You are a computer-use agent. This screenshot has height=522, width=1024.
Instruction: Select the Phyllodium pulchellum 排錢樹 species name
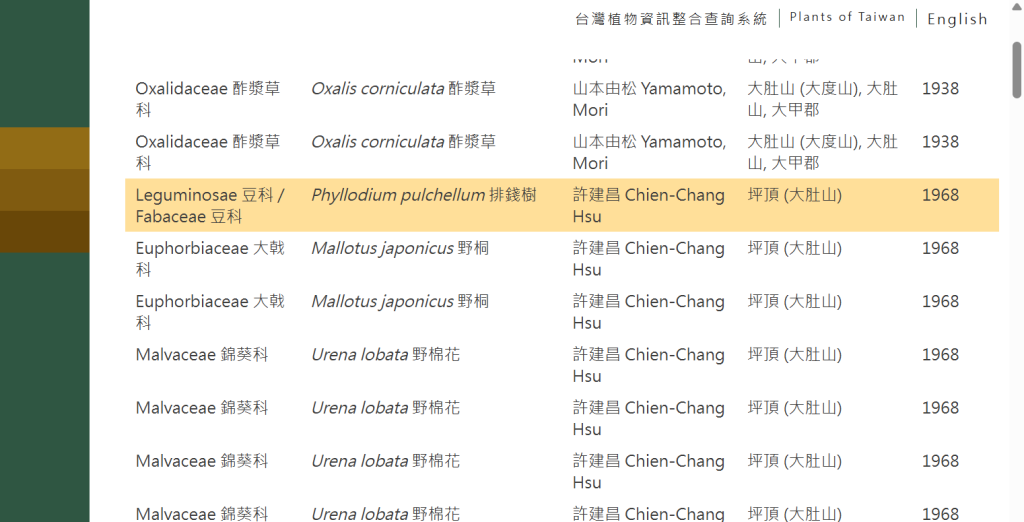pyautogui.click(x=423, y=195)
